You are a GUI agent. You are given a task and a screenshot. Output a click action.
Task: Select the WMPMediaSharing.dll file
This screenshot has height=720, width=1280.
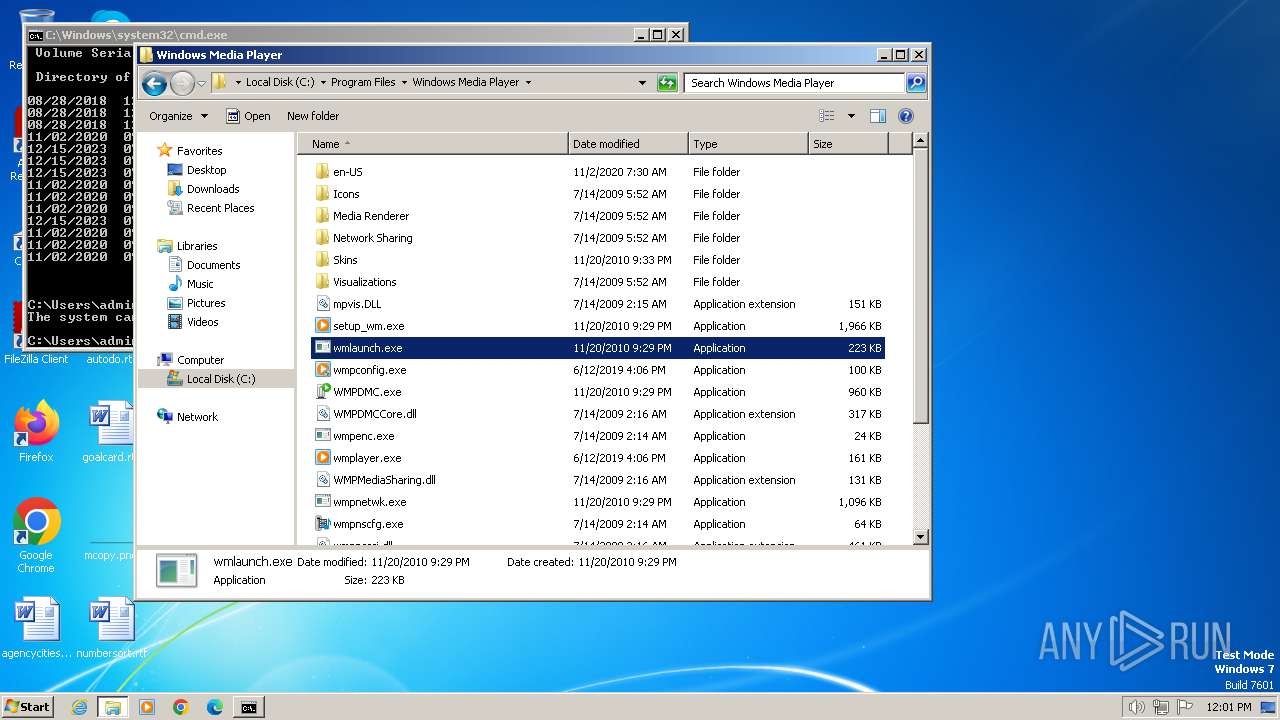(x=384, y=480)
